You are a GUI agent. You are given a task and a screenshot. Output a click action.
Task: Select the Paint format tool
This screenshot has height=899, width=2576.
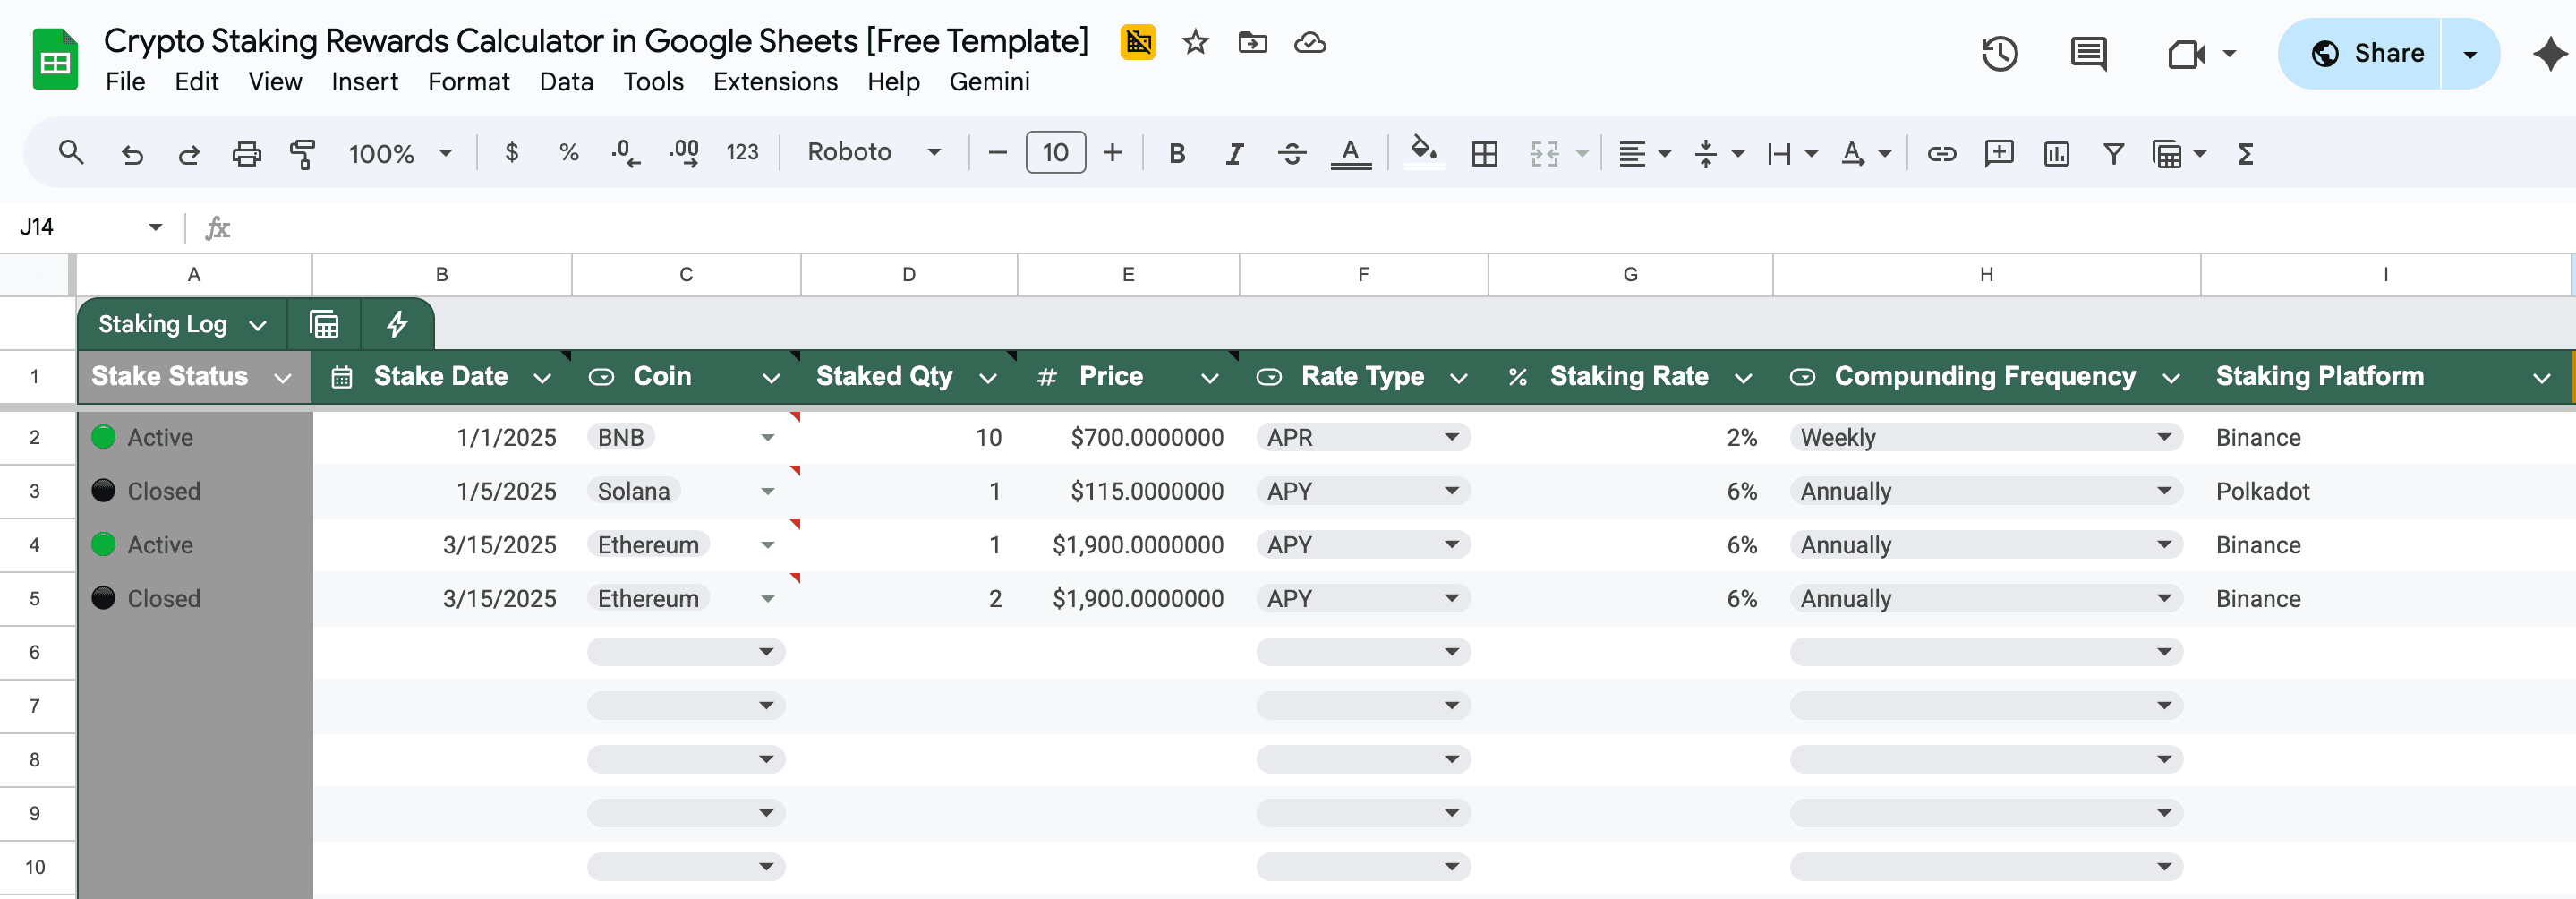301,153
